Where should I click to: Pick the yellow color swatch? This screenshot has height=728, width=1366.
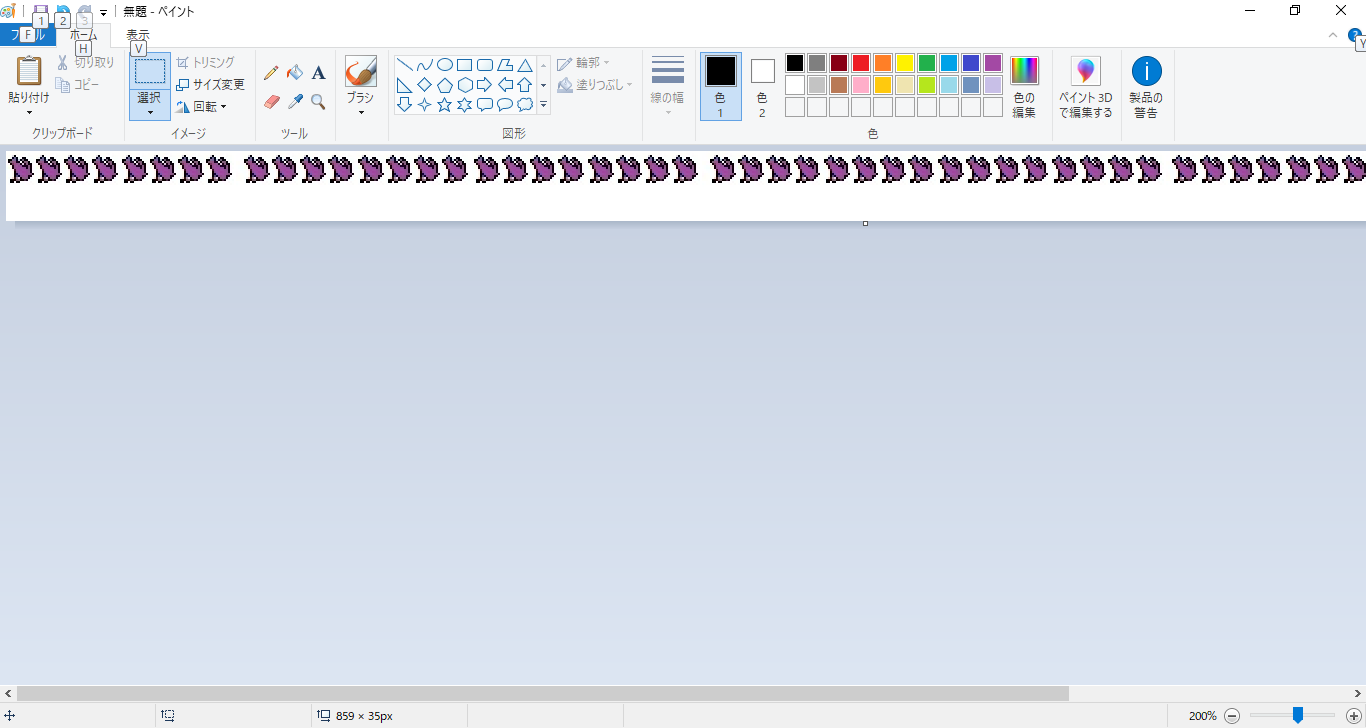(x=905, y=63)
